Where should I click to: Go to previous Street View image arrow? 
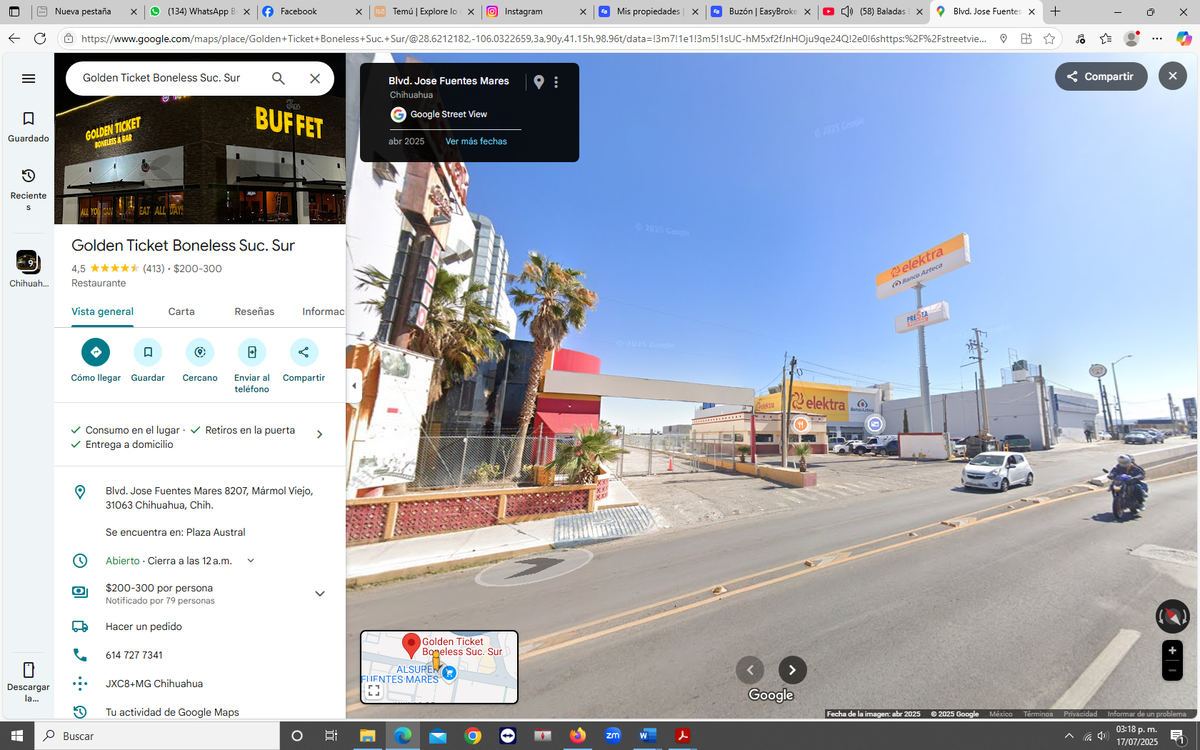[750, 670]
